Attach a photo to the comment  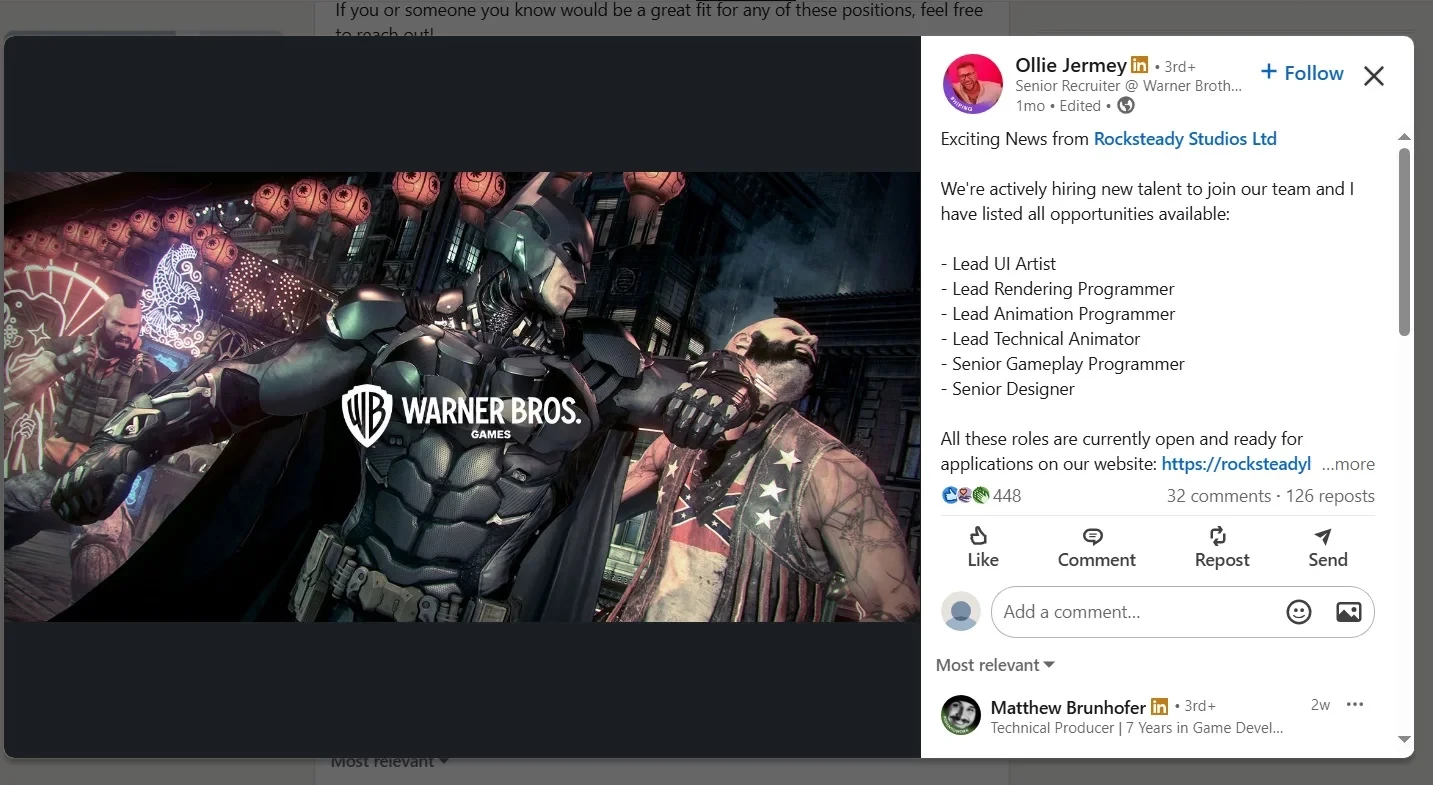(x=1348, y=612)
